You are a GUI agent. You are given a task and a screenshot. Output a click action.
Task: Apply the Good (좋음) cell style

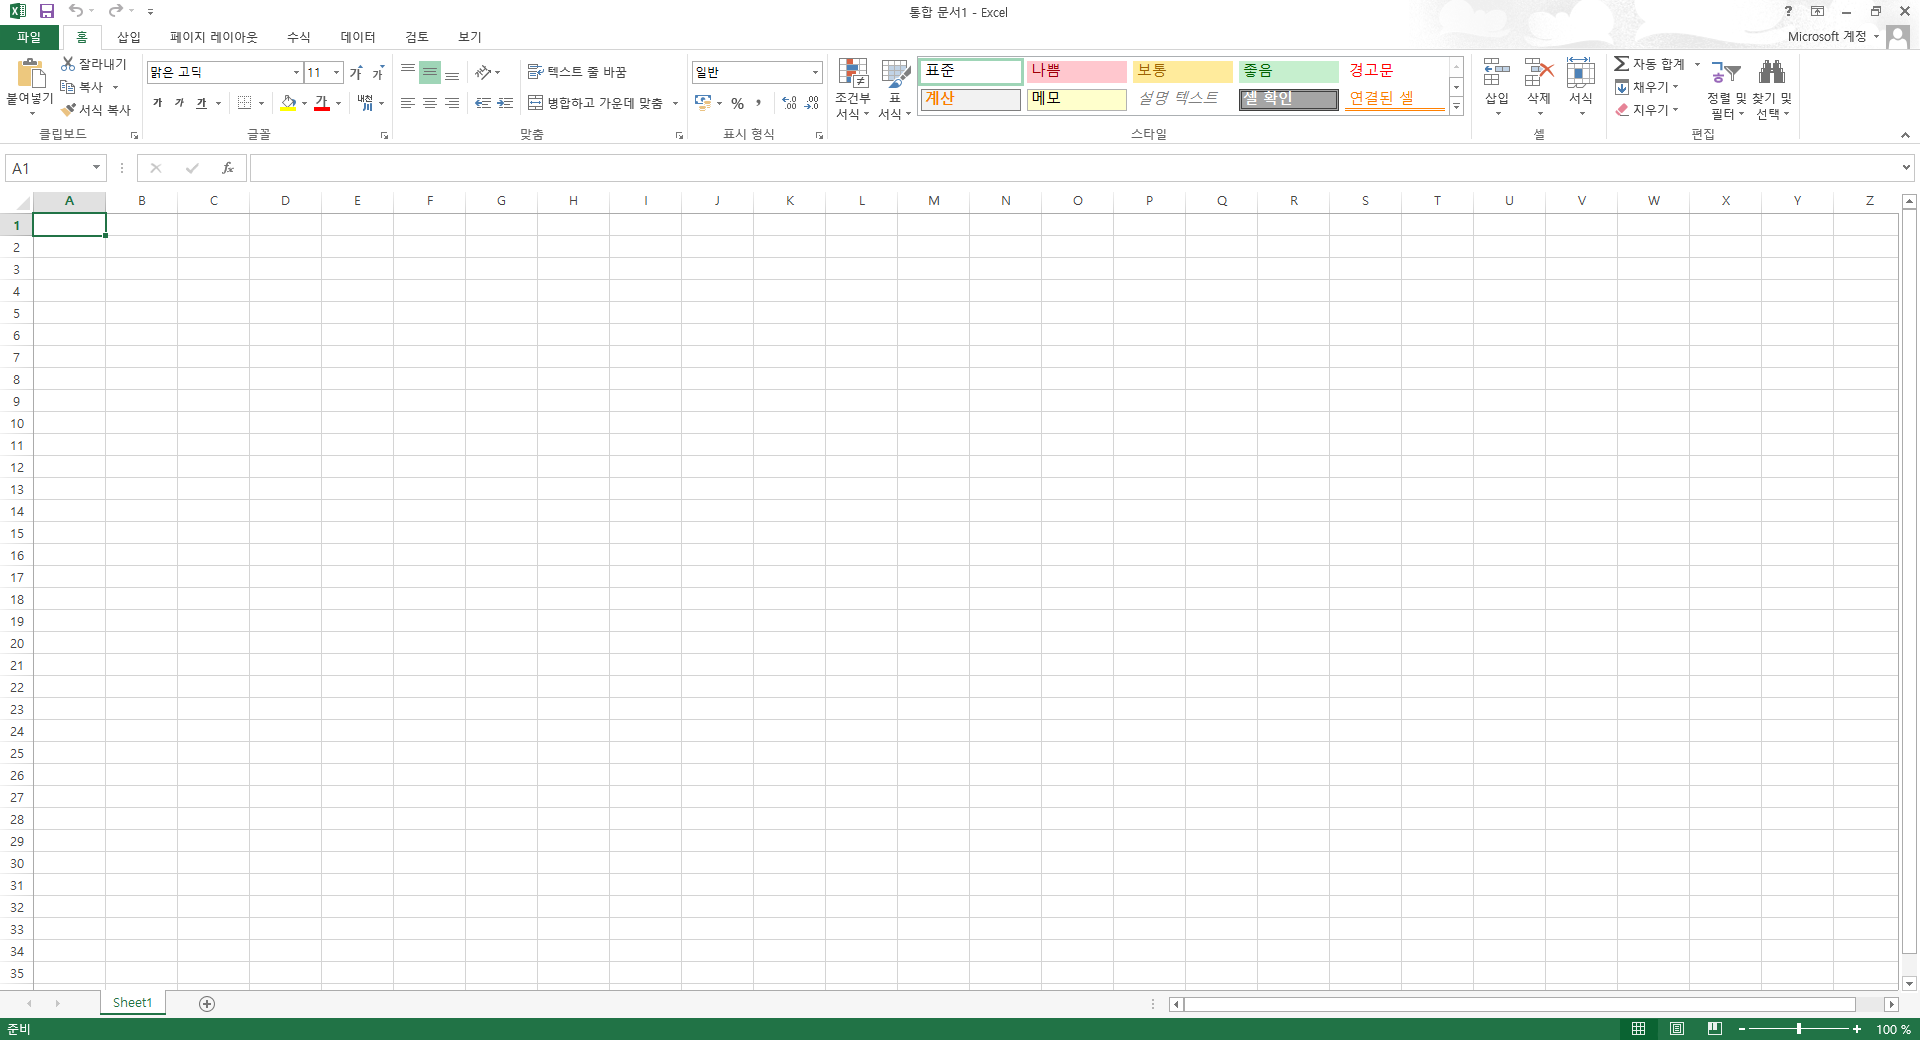pyautogui.click(x=1288, y=71)
